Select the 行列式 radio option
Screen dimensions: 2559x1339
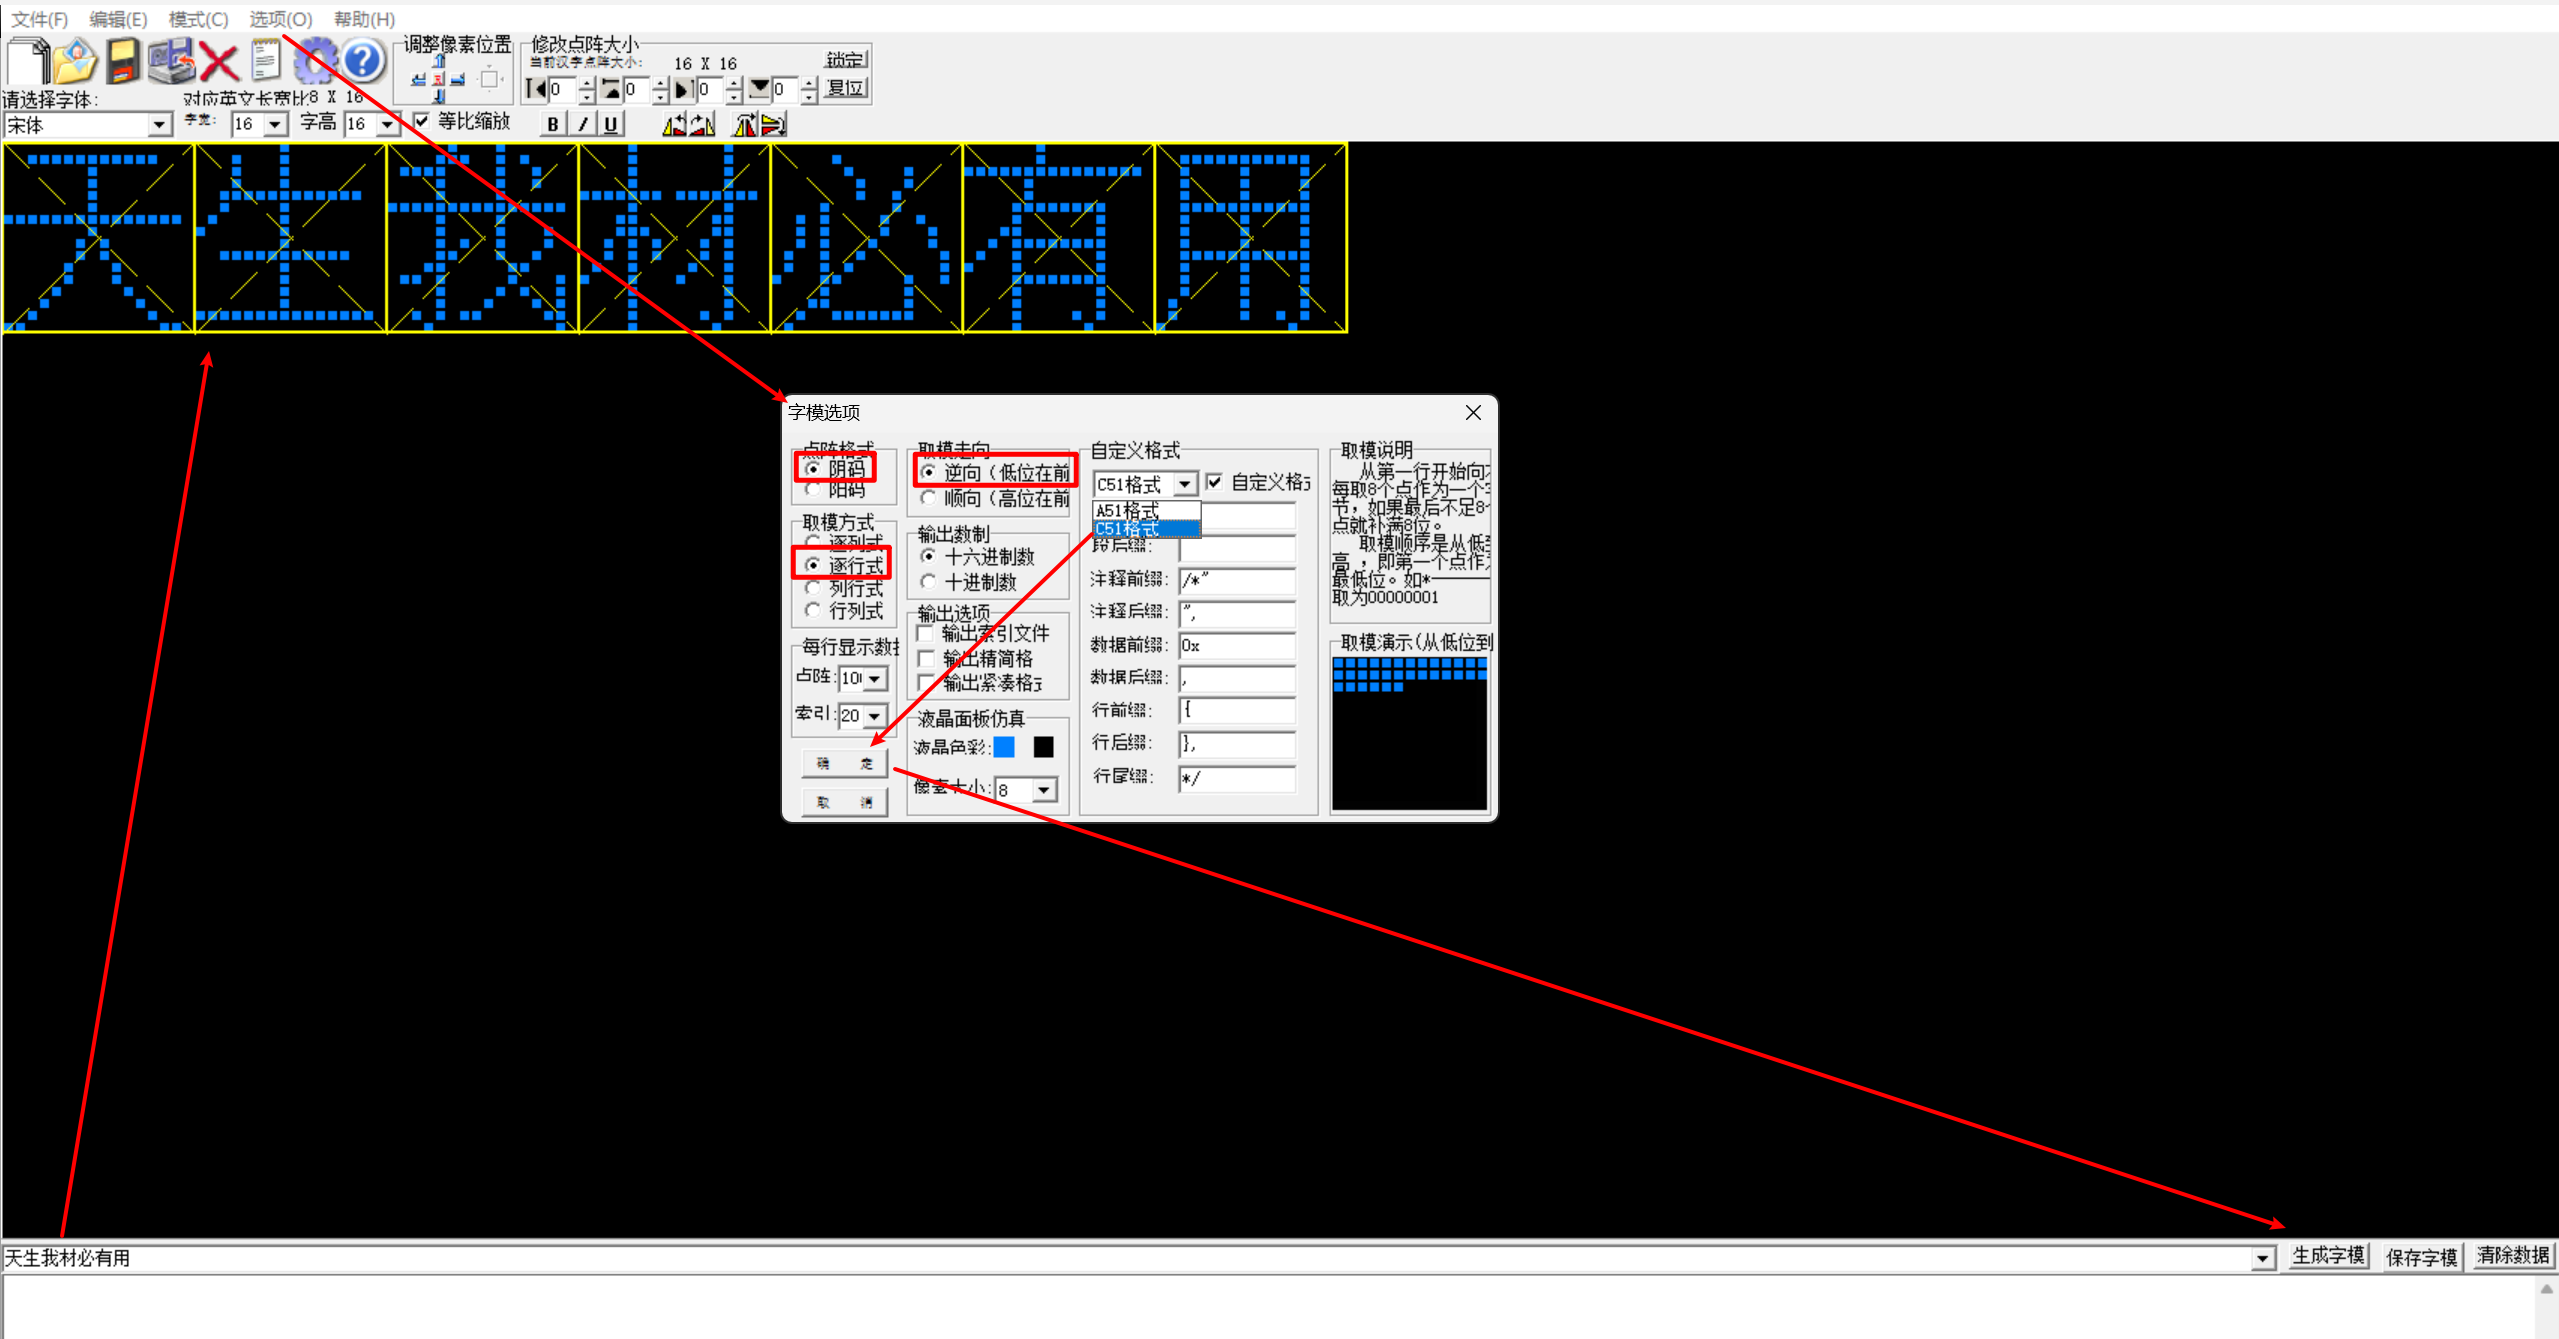tap(813, 611)
